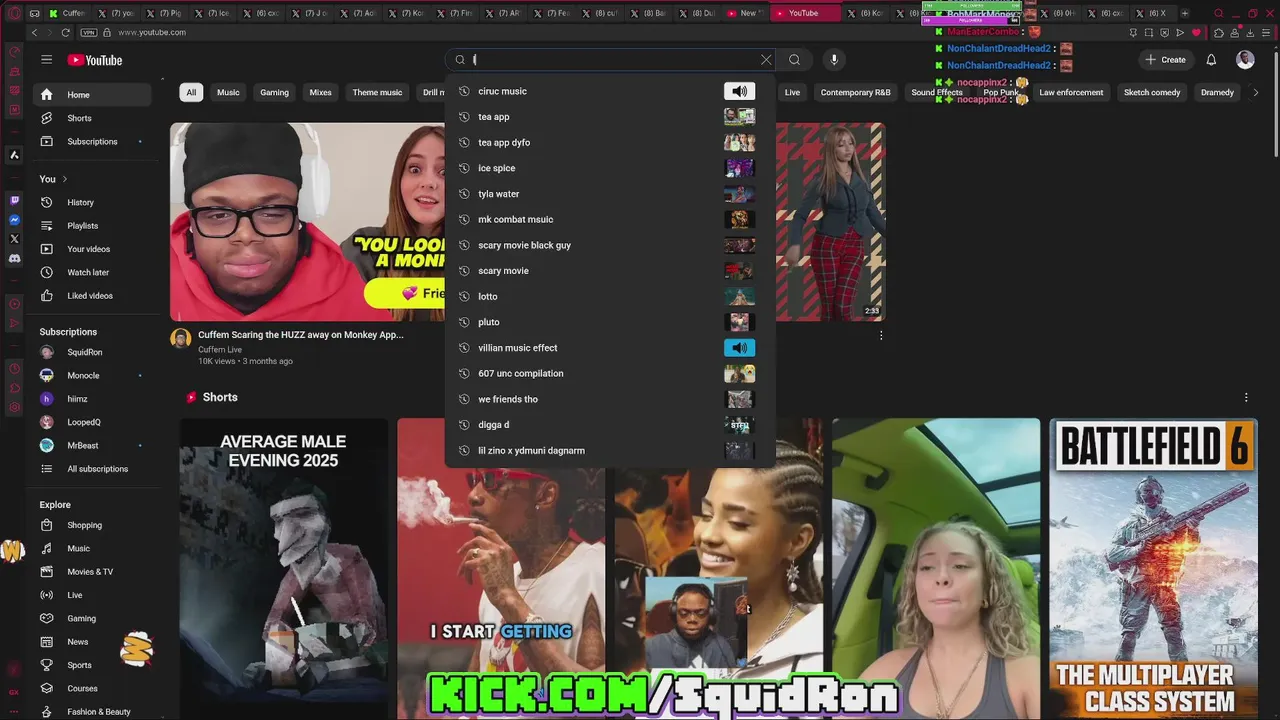
Task: Select the Gaming filter chip
Action: [274, 92]
